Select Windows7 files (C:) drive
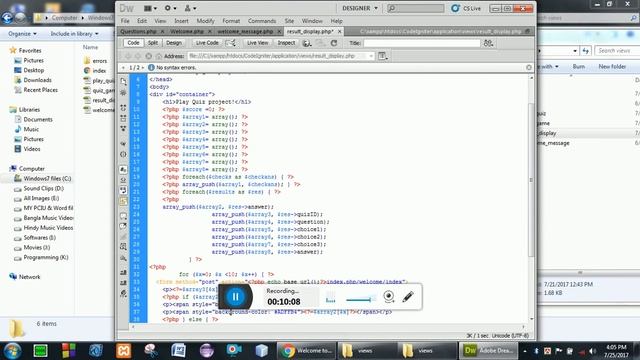Viewport: 640px width, 360px height. tap(42, 178)
